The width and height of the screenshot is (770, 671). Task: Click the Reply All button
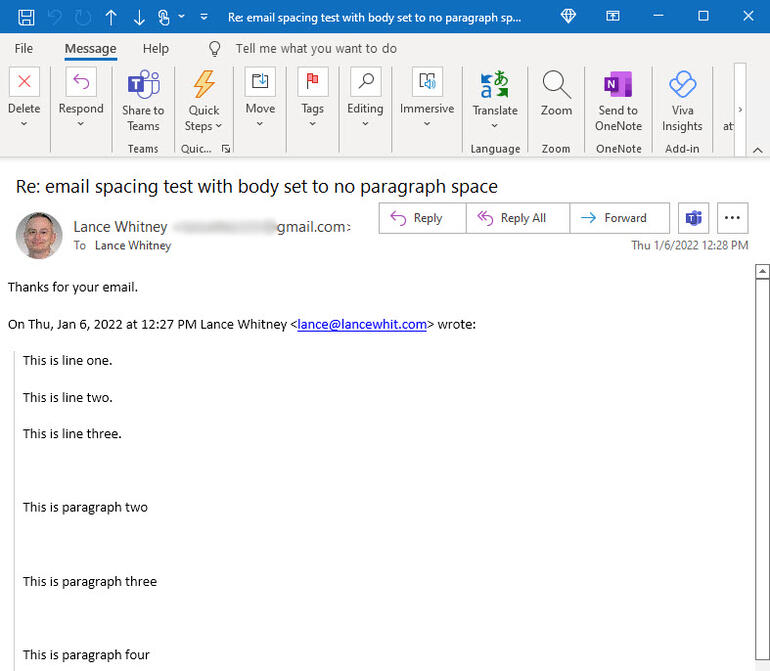518,218
